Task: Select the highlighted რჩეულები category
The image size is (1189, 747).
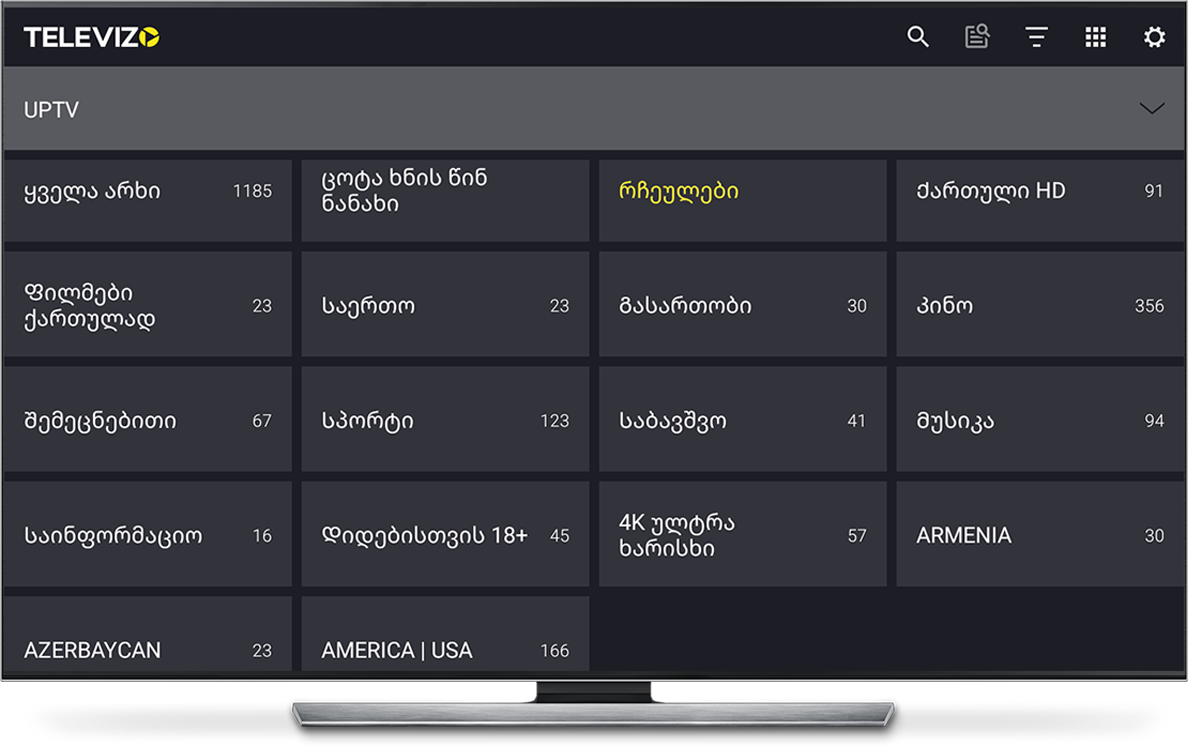Action: (742, 200)
